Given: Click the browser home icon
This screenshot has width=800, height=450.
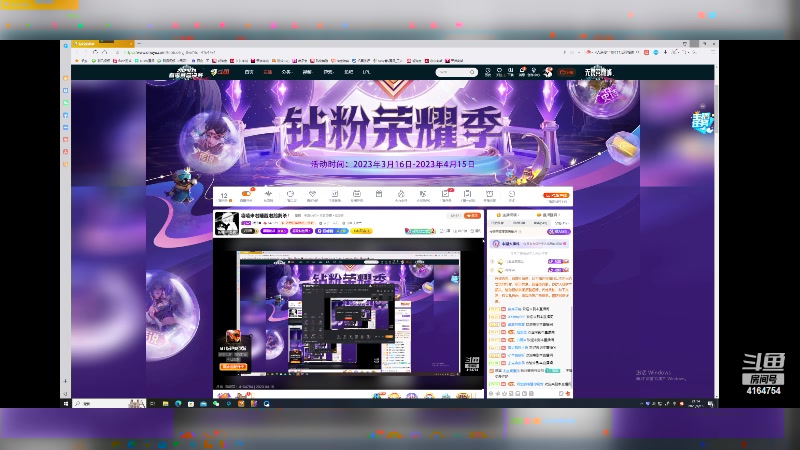Looking at the screenshot, I should 105,52.
